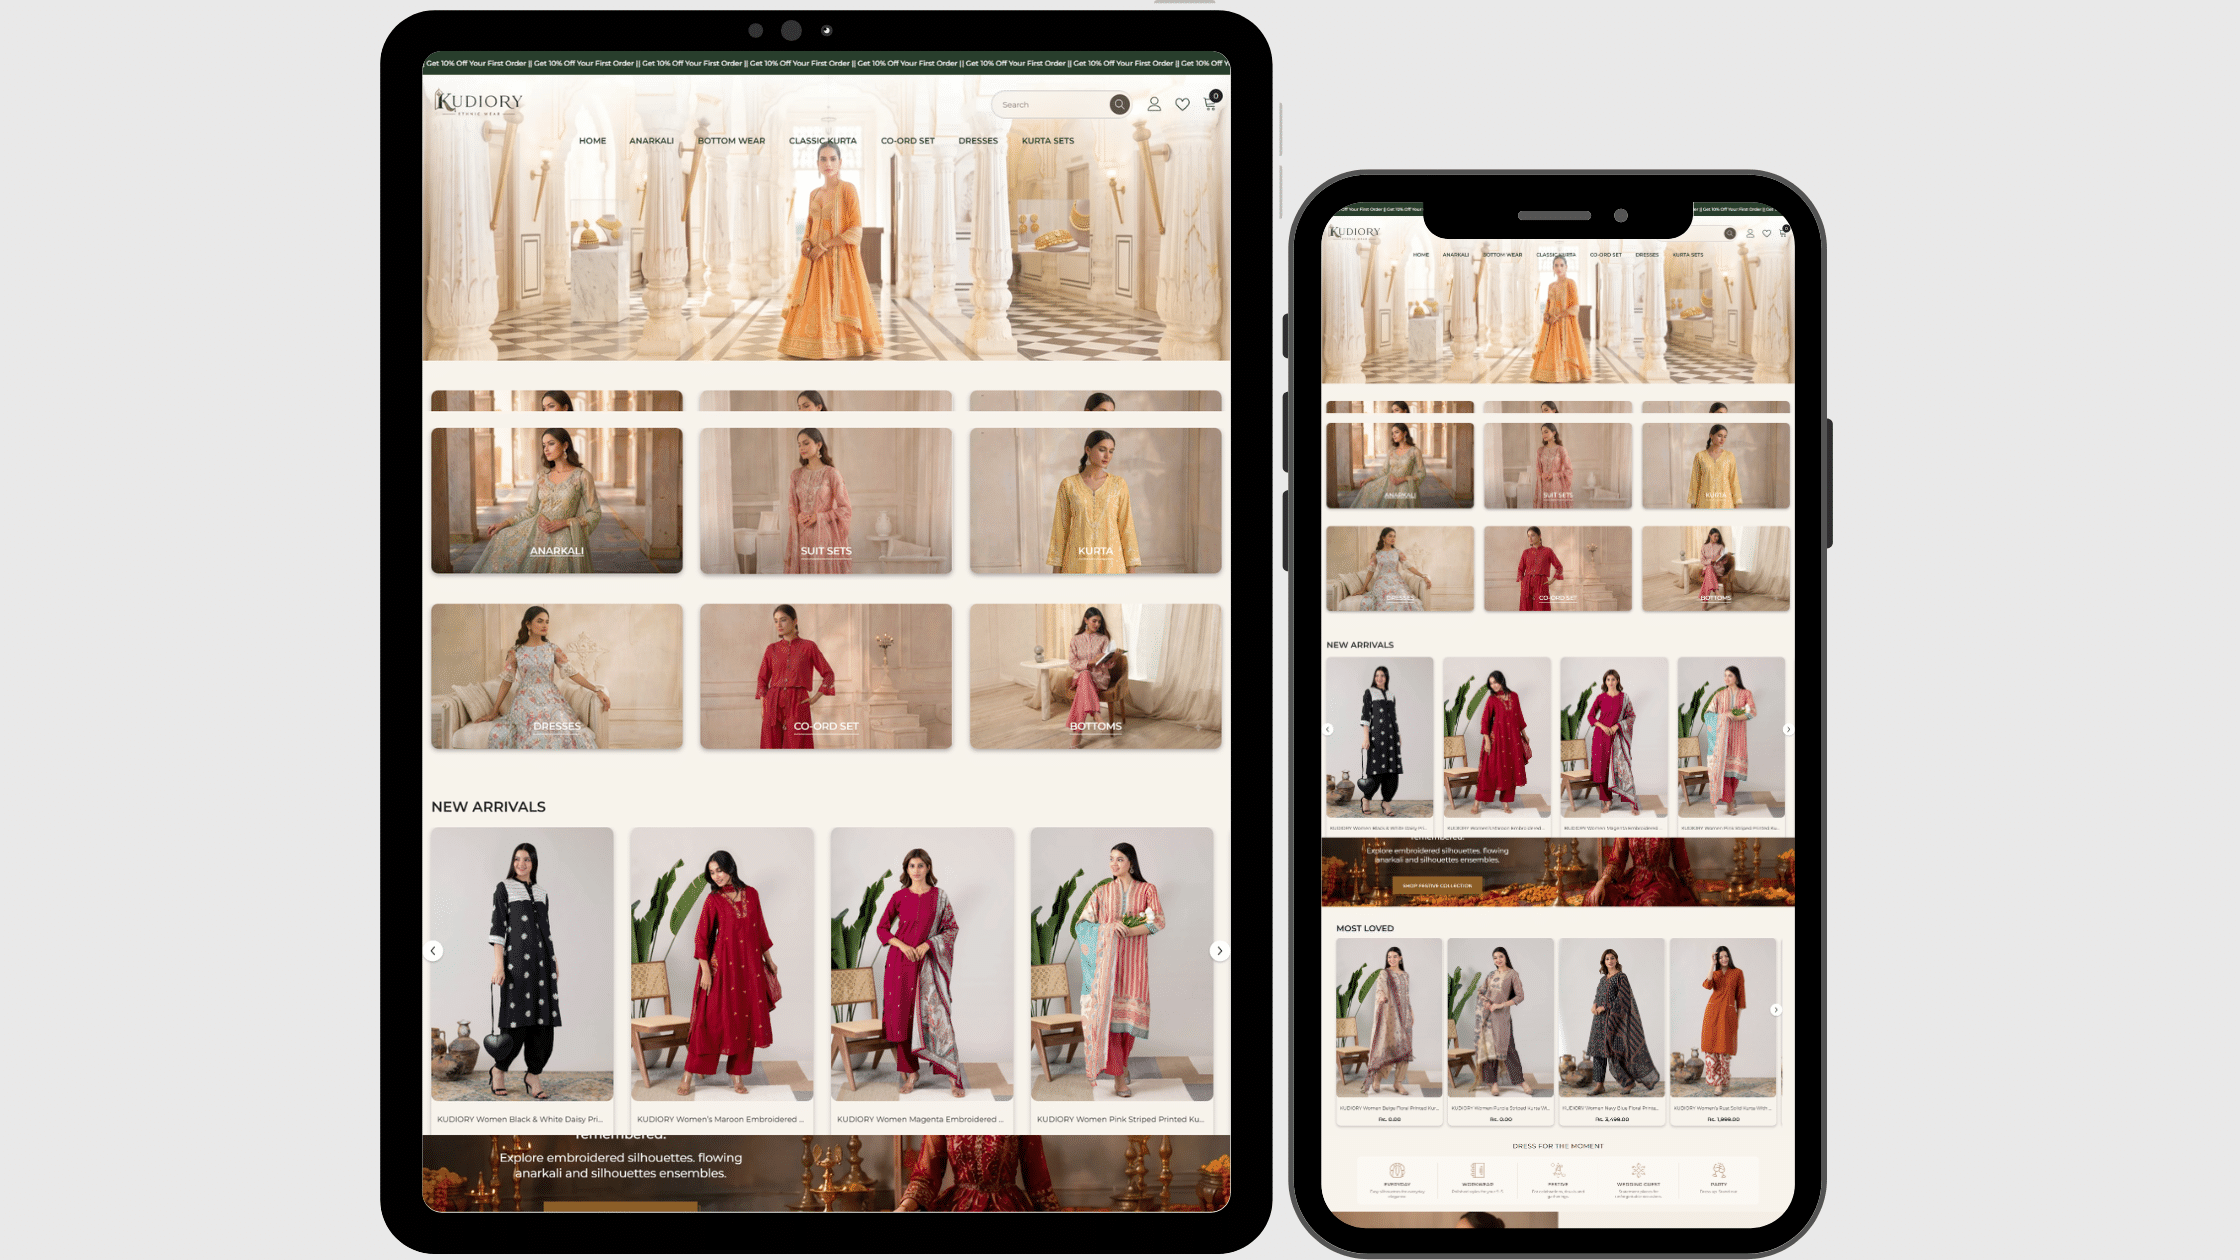This screenshot has width=2240, height=1260.
Task: Open KURTA category tile on tablet
Action: click(x=1095, y=501)
